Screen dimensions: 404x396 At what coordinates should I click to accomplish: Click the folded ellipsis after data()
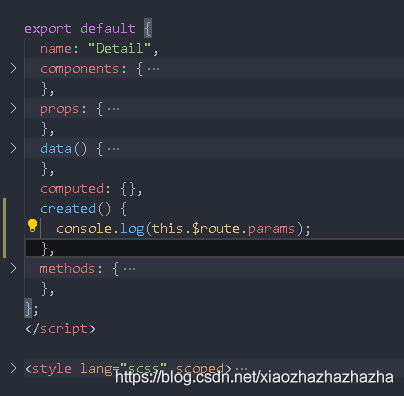coord(113,149)
